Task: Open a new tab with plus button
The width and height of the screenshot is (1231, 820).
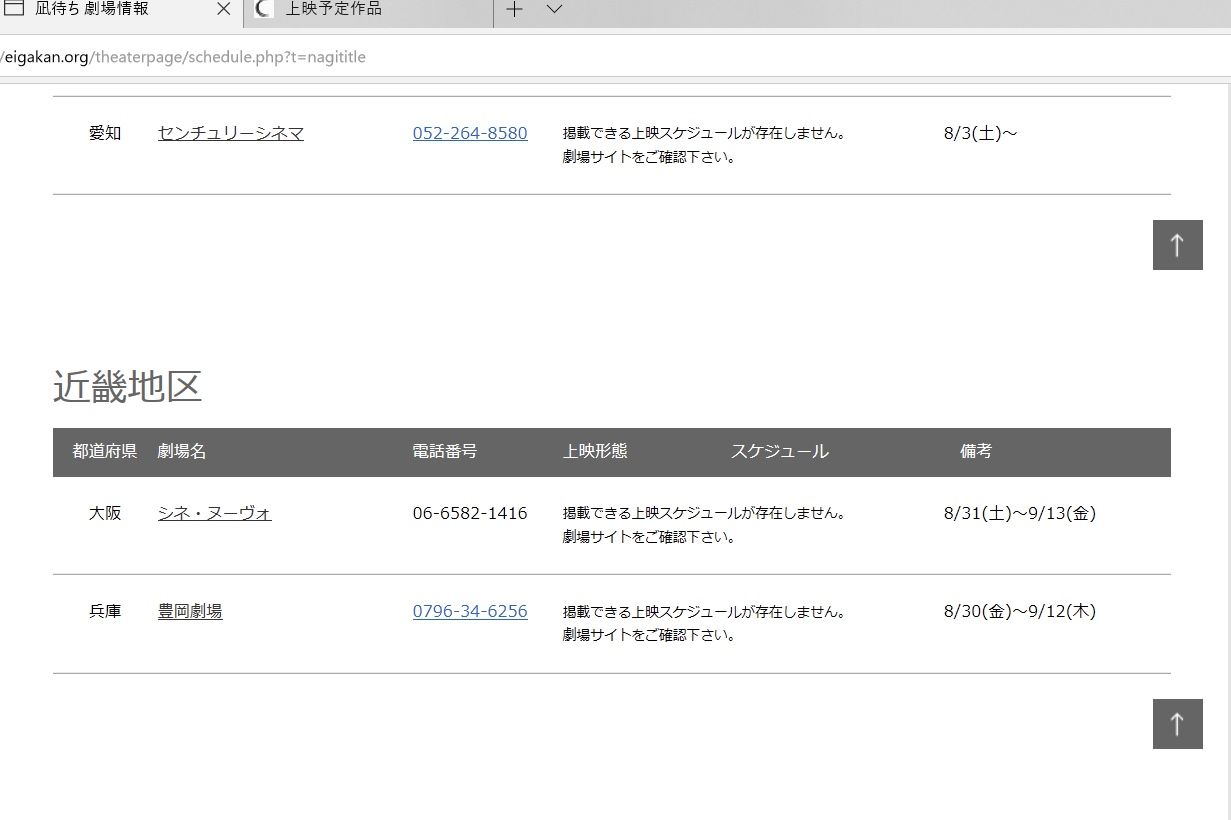Action: tap(514, 10)
